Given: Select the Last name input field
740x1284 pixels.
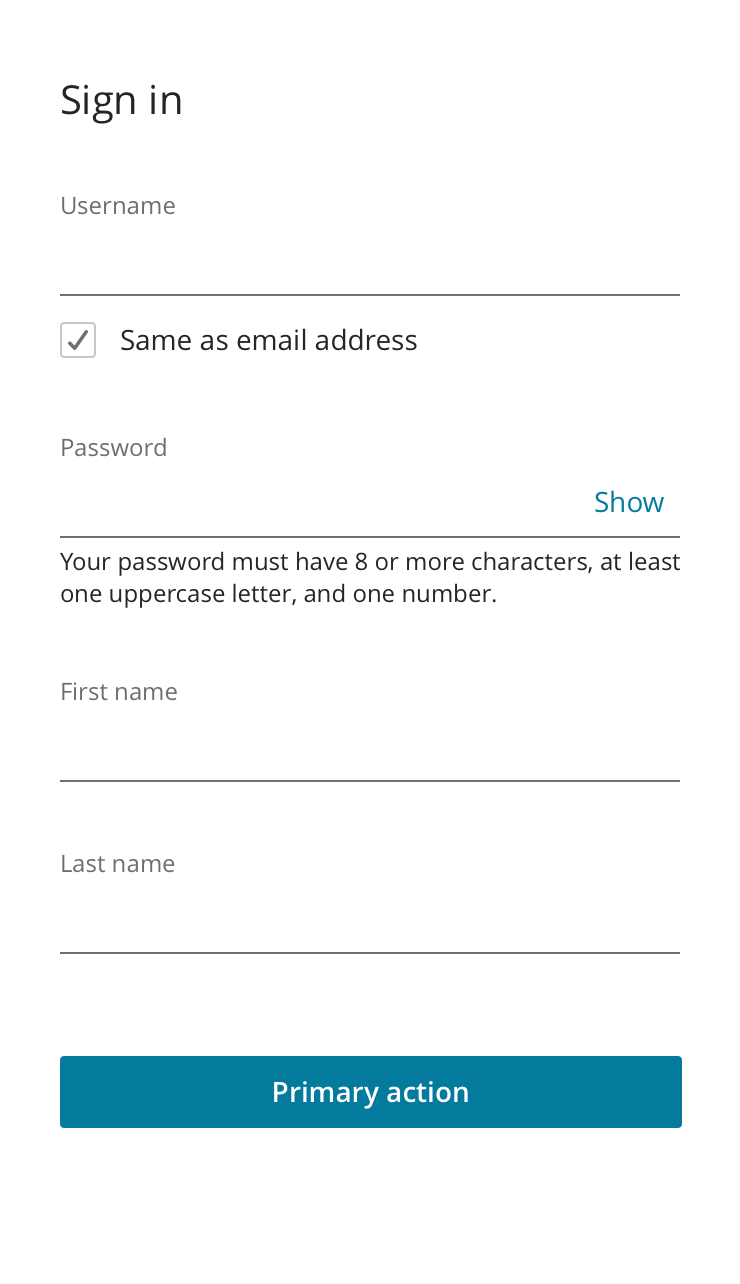Looking at the screenshot, I should 369,920.
